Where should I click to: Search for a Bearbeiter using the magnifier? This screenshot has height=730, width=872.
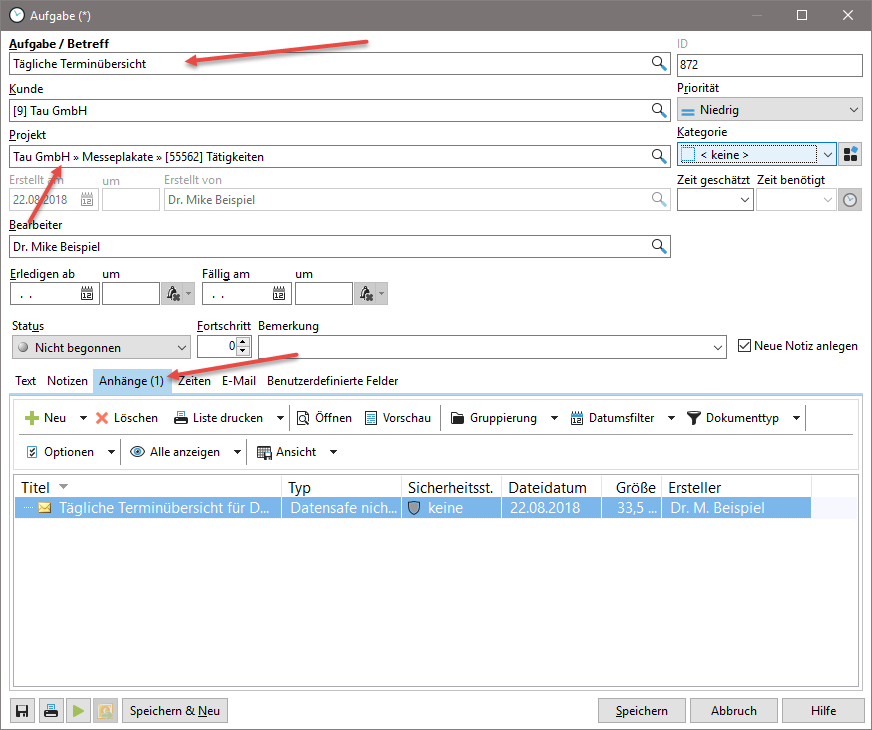click(x=659, y=246)
